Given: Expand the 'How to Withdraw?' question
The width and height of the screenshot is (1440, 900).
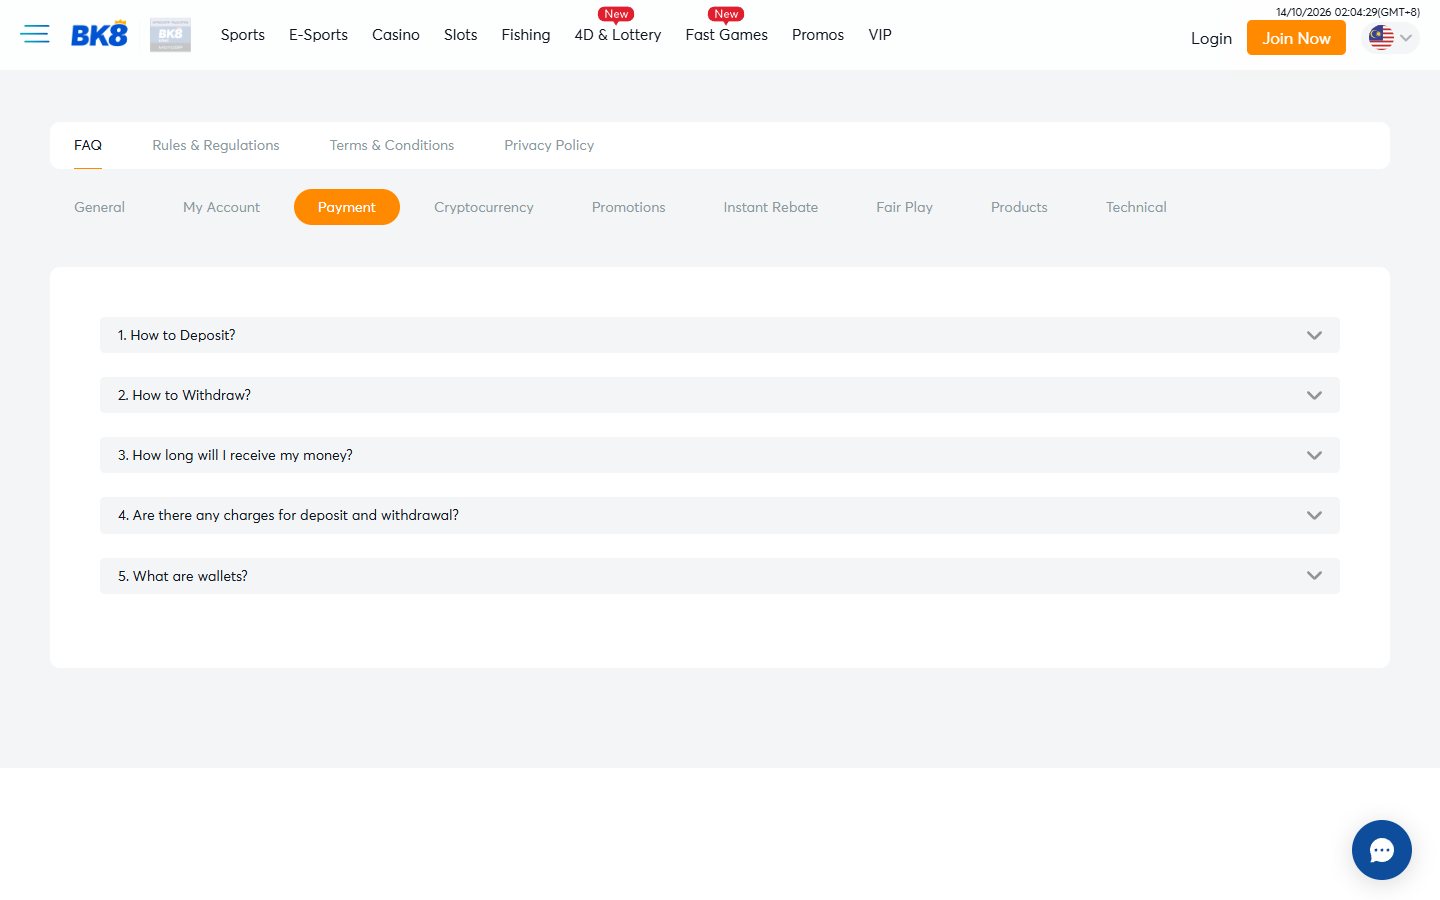Looking at the screenshot, I should (x=720, y=395).
